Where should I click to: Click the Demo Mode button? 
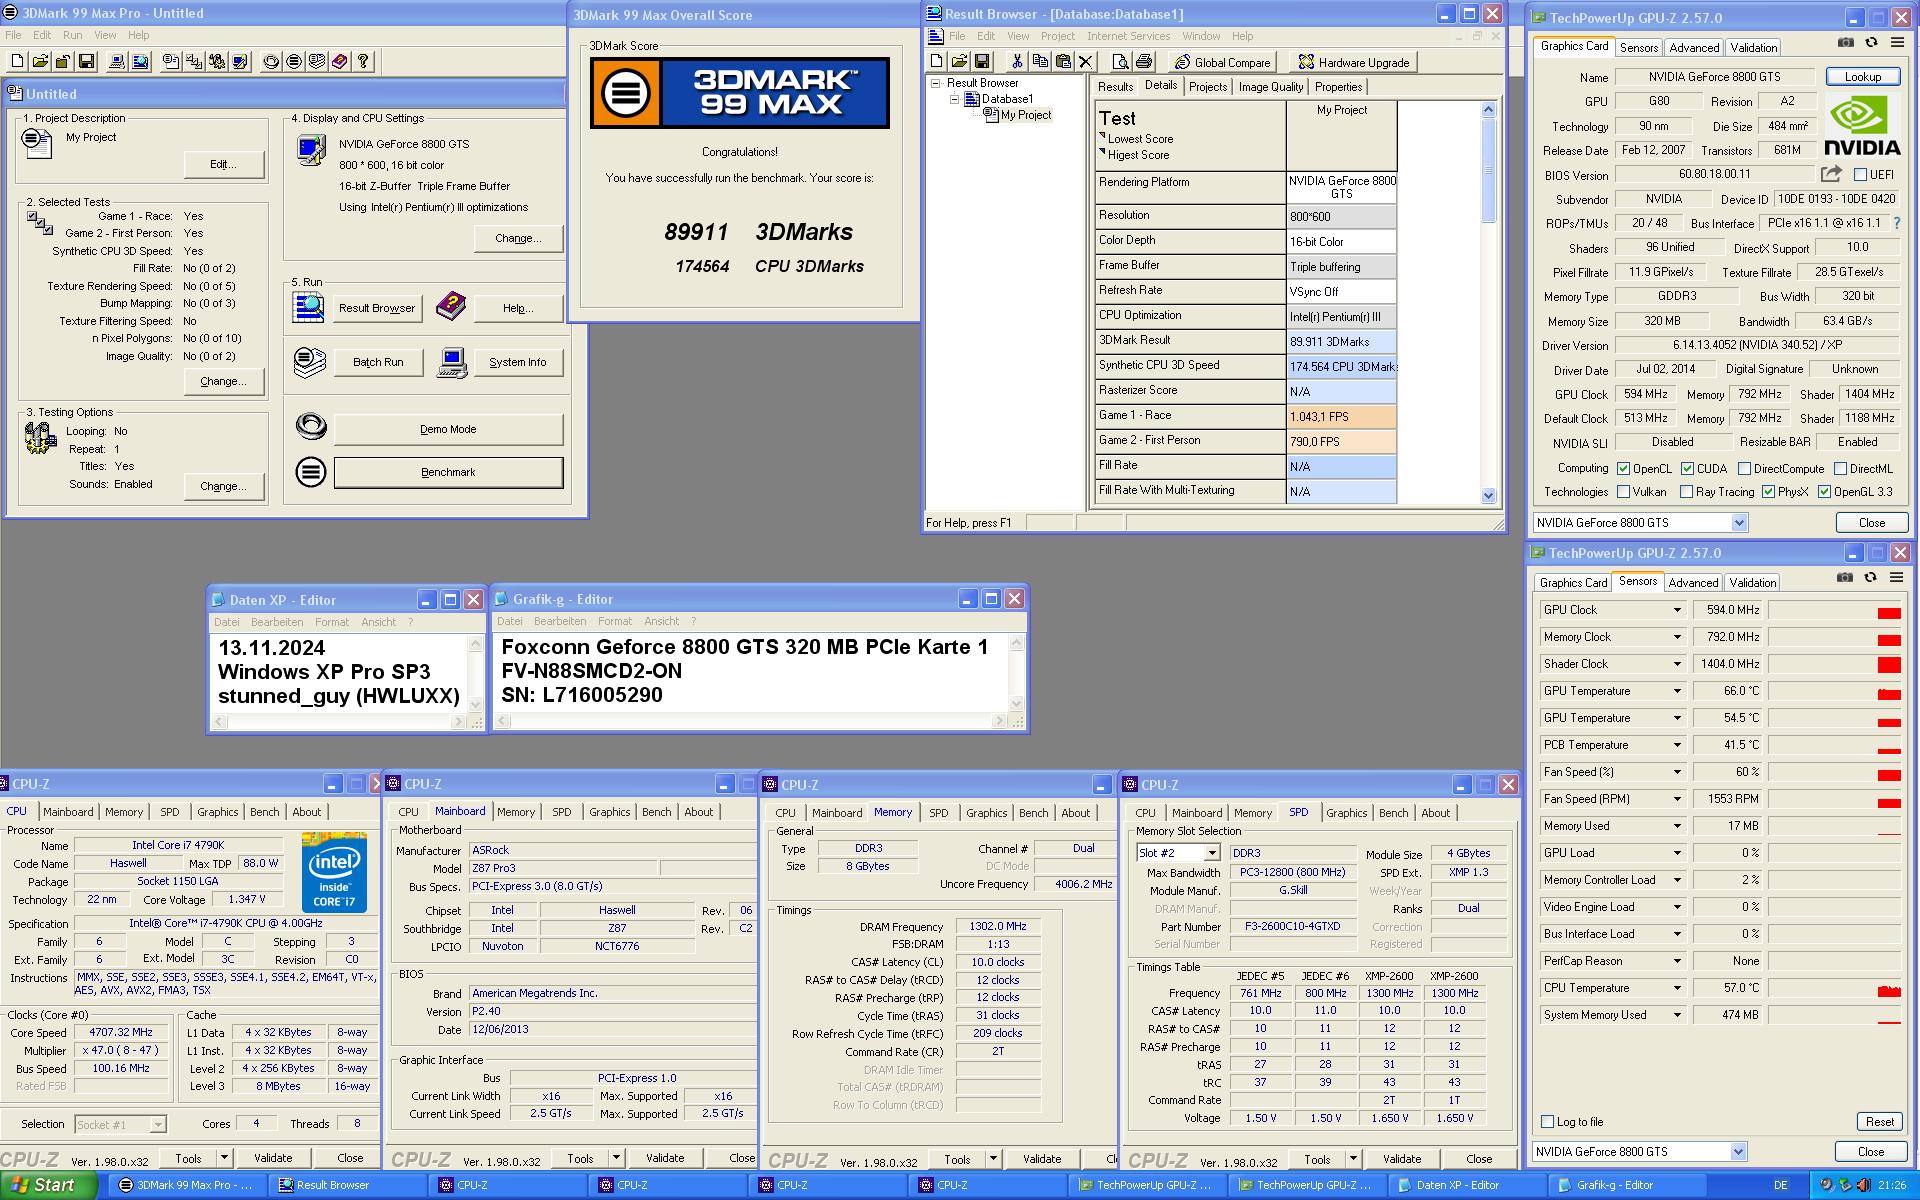coord(448,429)
